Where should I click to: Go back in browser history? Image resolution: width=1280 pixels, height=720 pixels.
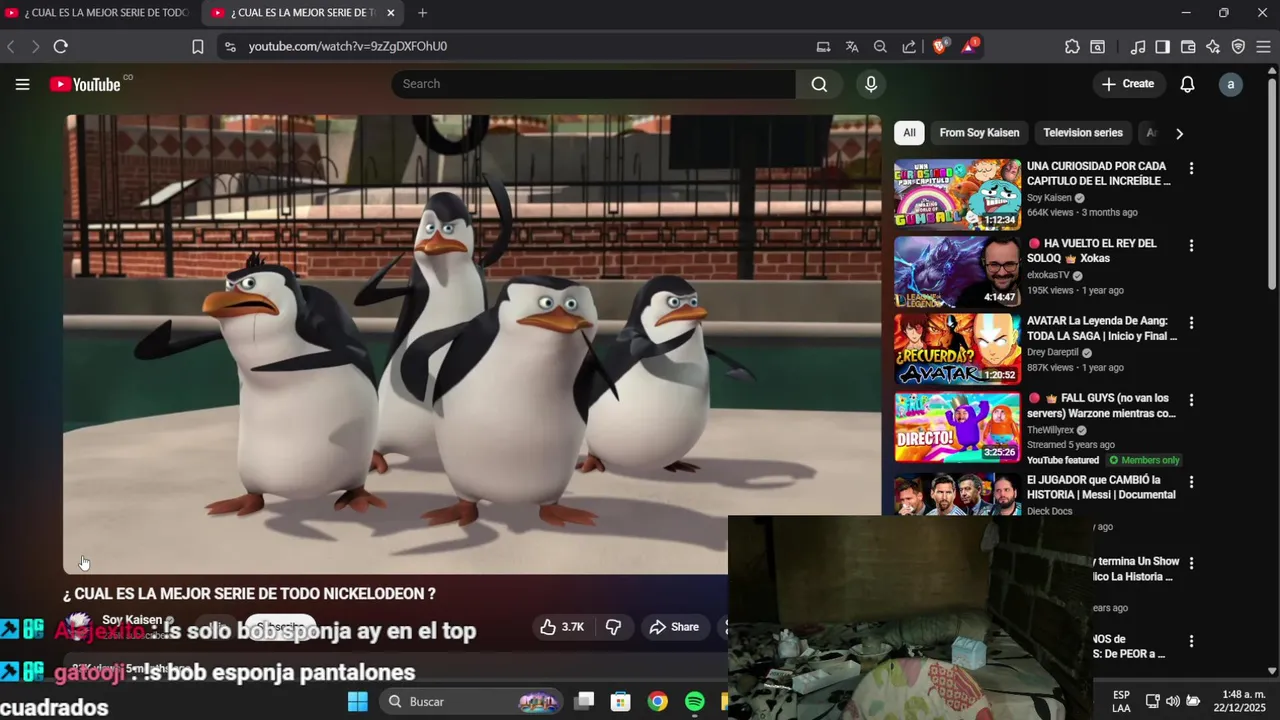[x=11, y=46]
